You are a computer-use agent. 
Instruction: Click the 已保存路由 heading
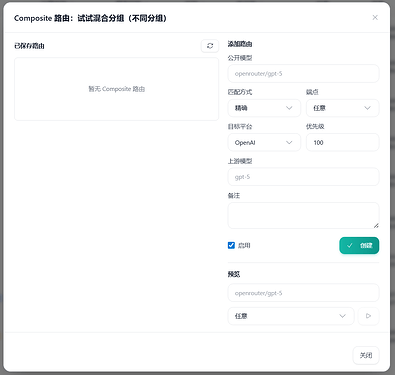(29, 46)
